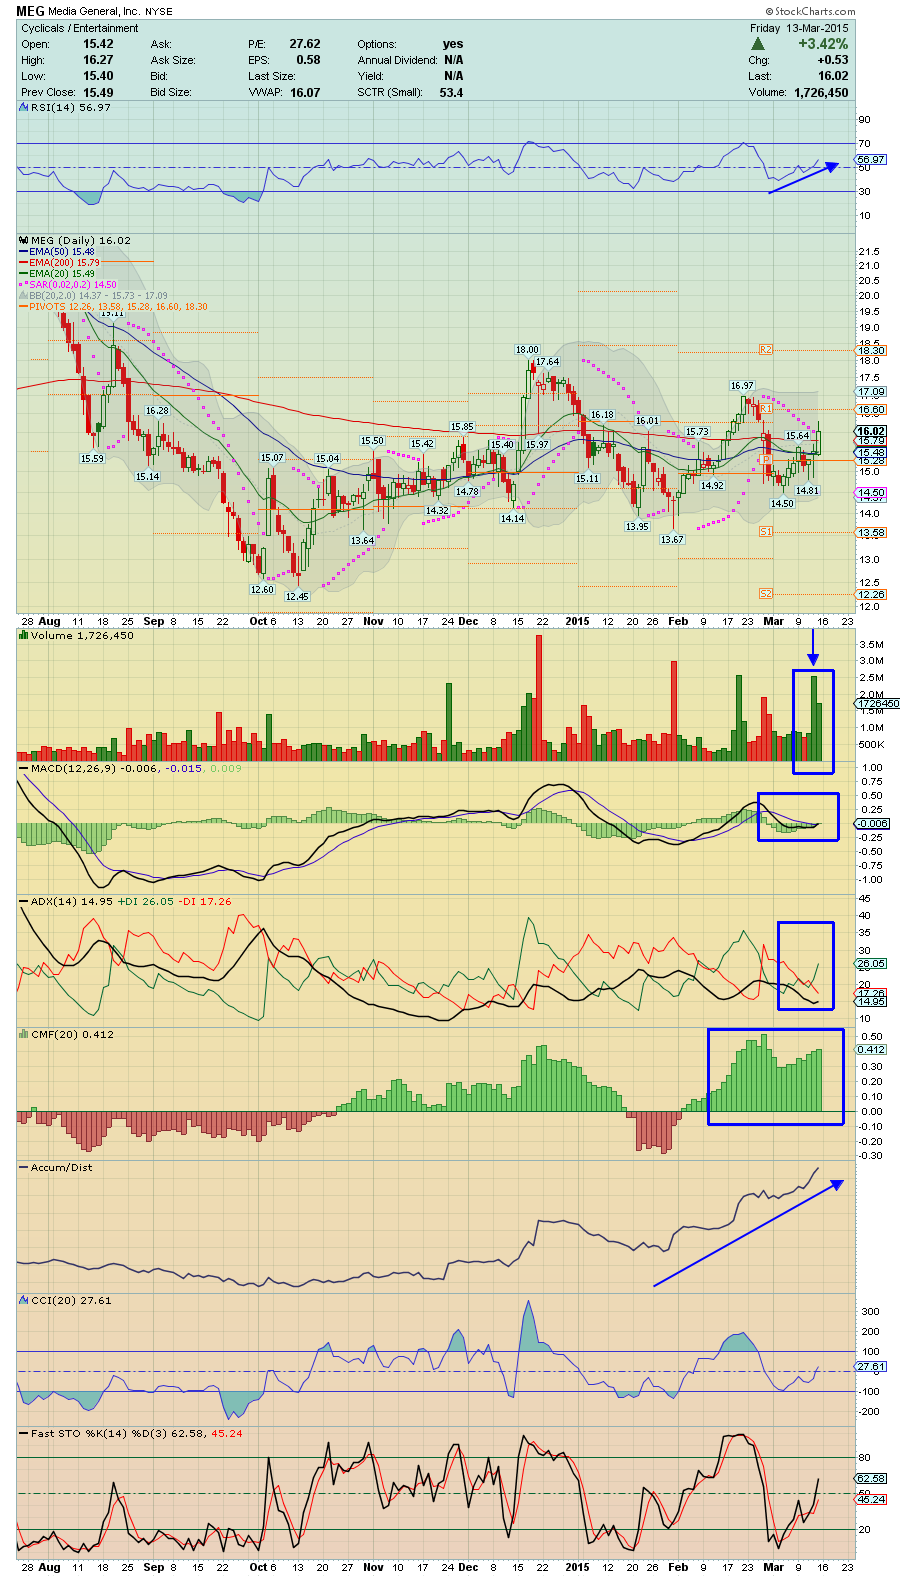
Task: Click the panel icon beside Accum/Dist label
Action: (24, 1167)
